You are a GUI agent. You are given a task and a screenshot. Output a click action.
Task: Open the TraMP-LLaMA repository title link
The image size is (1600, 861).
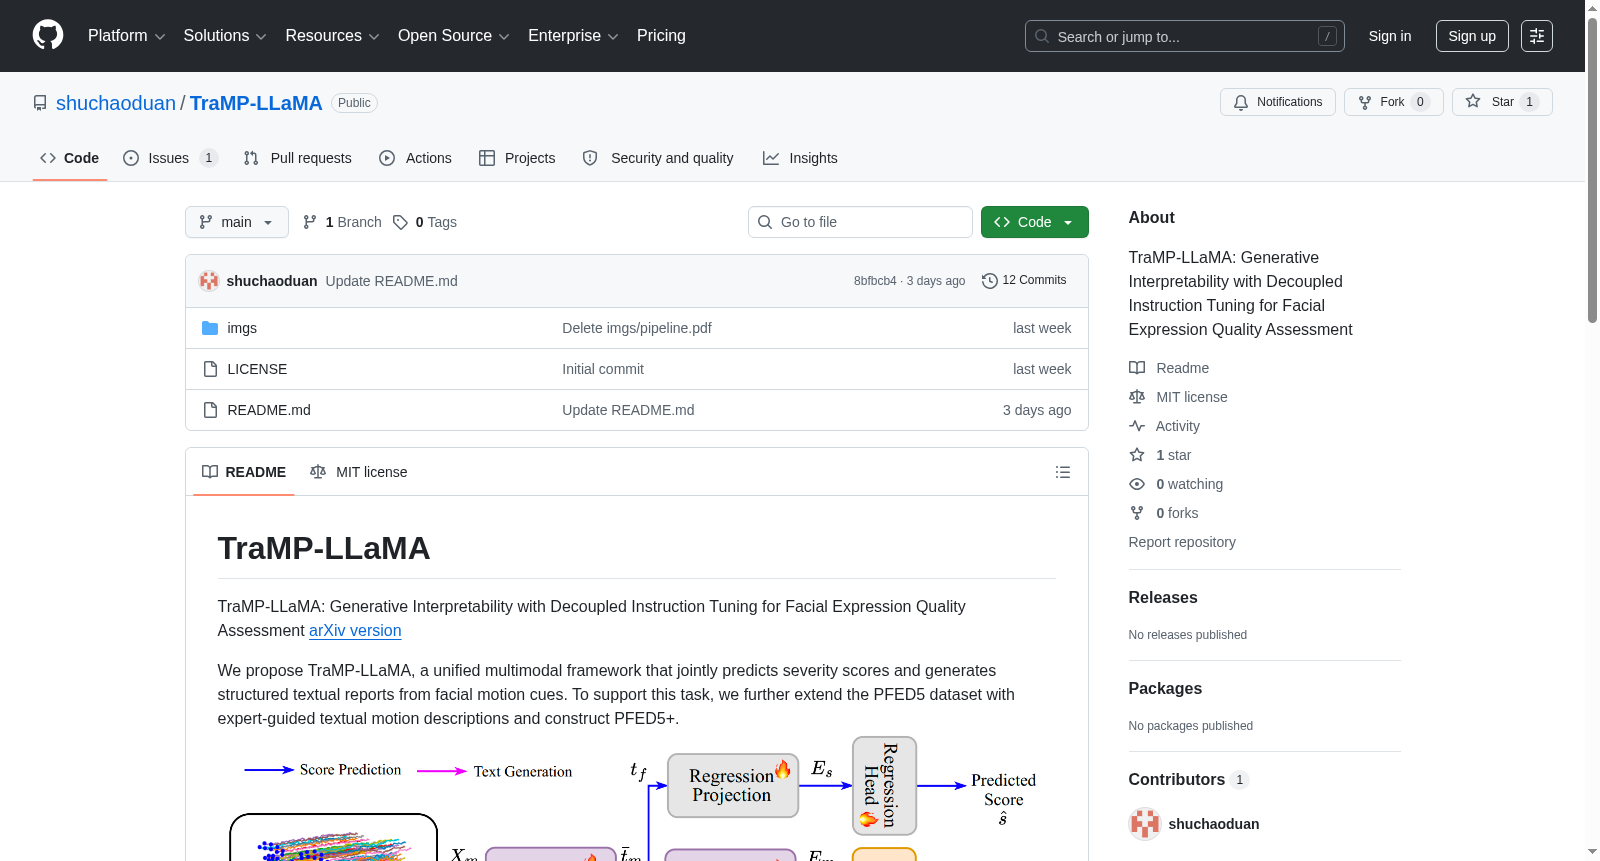click(x=256, y=103)
